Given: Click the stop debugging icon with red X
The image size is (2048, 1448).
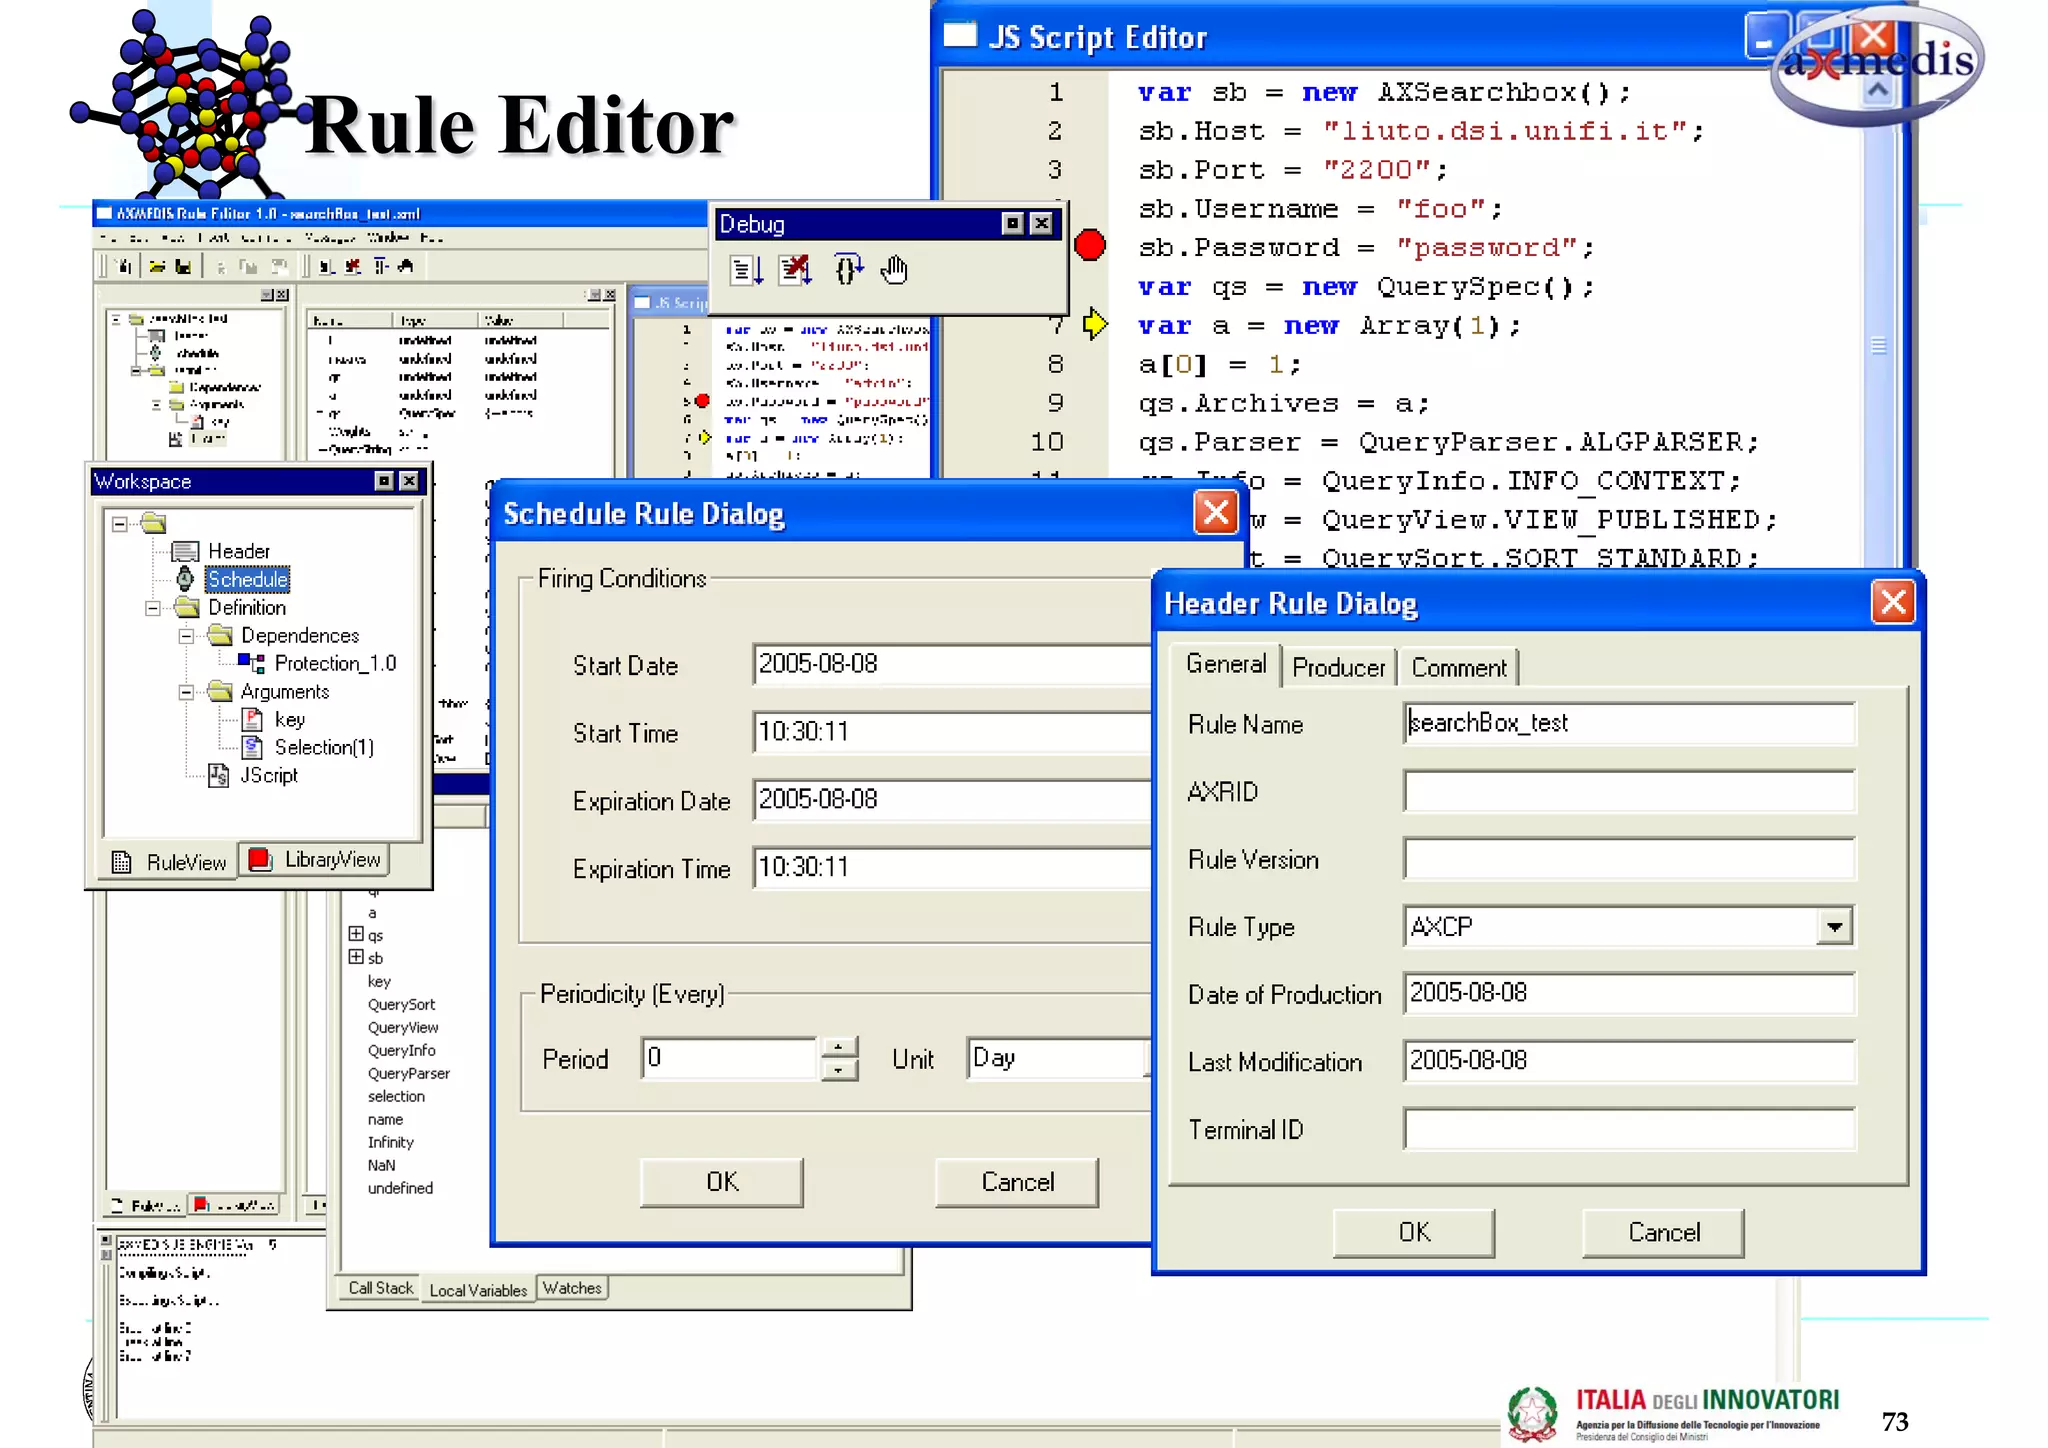Looking at the screenshot, I should pos(795,270).
